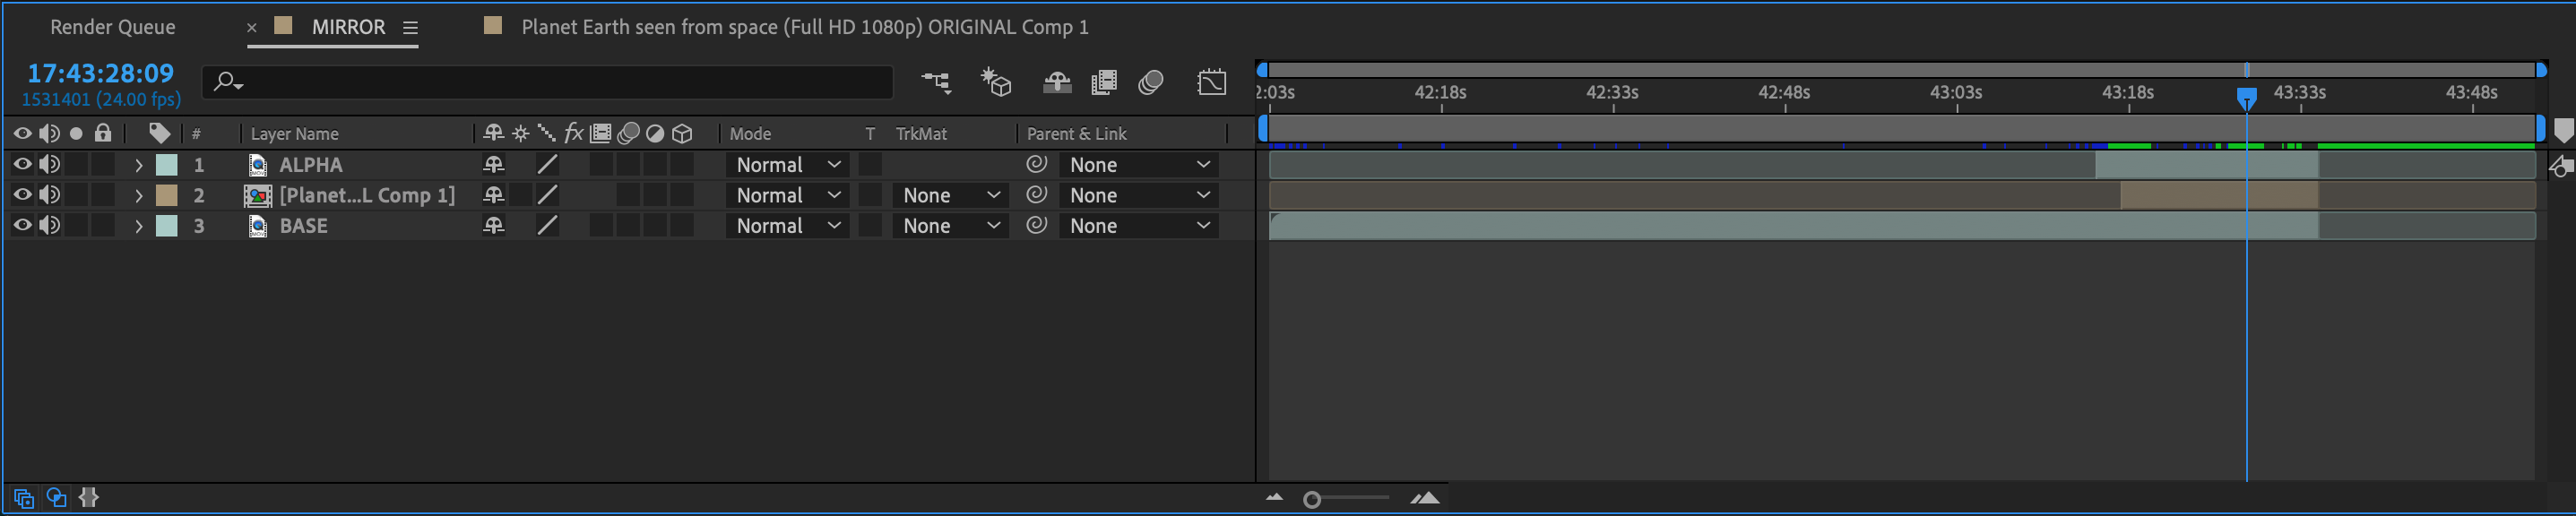Screen dimensions: 2576x516
Task: Click the lock column header icon
Action: (103, 133)
